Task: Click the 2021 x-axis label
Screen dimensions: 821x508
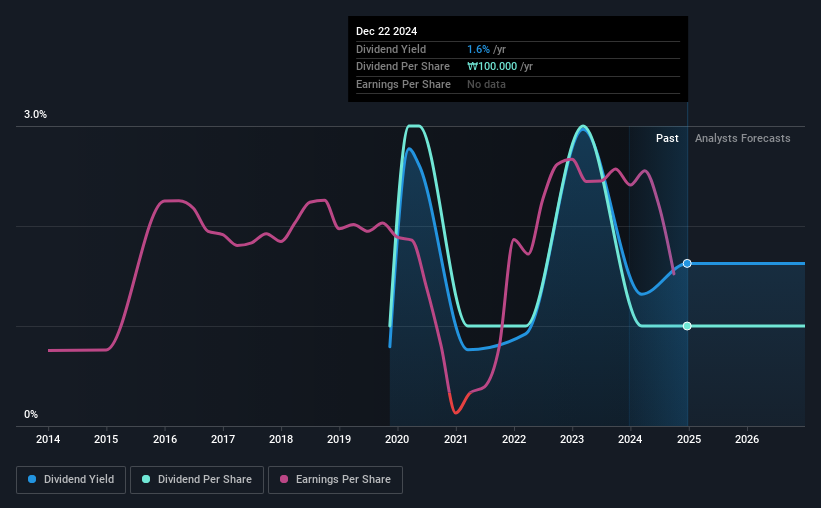Action: tap(456, 439)
